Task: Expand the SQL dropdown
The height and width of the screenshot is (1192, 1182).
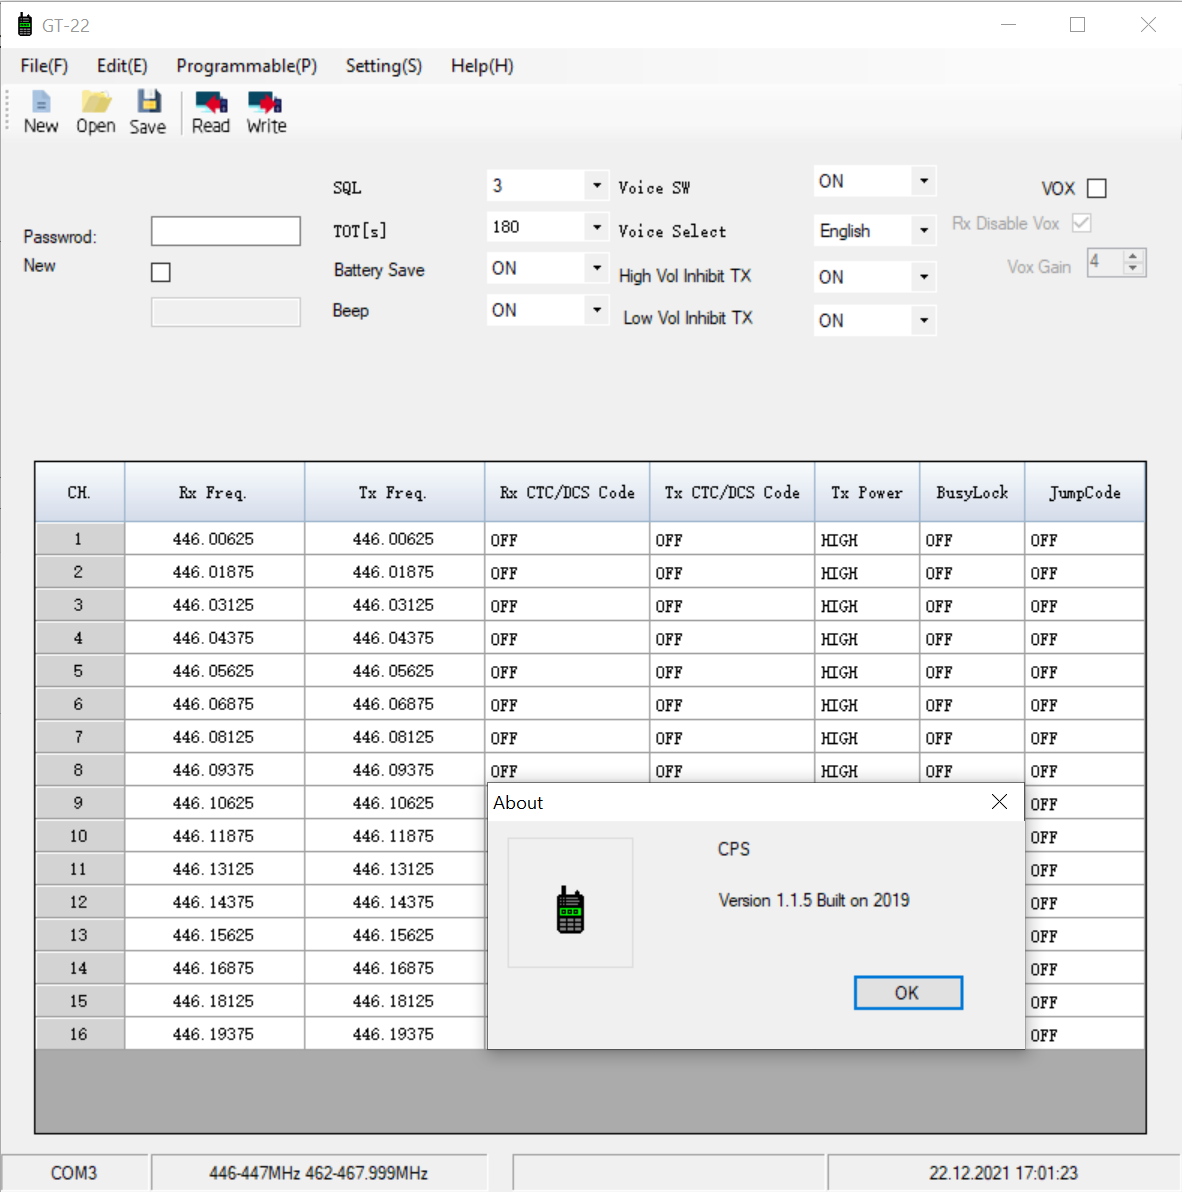Action: click(x=597, y=185)
